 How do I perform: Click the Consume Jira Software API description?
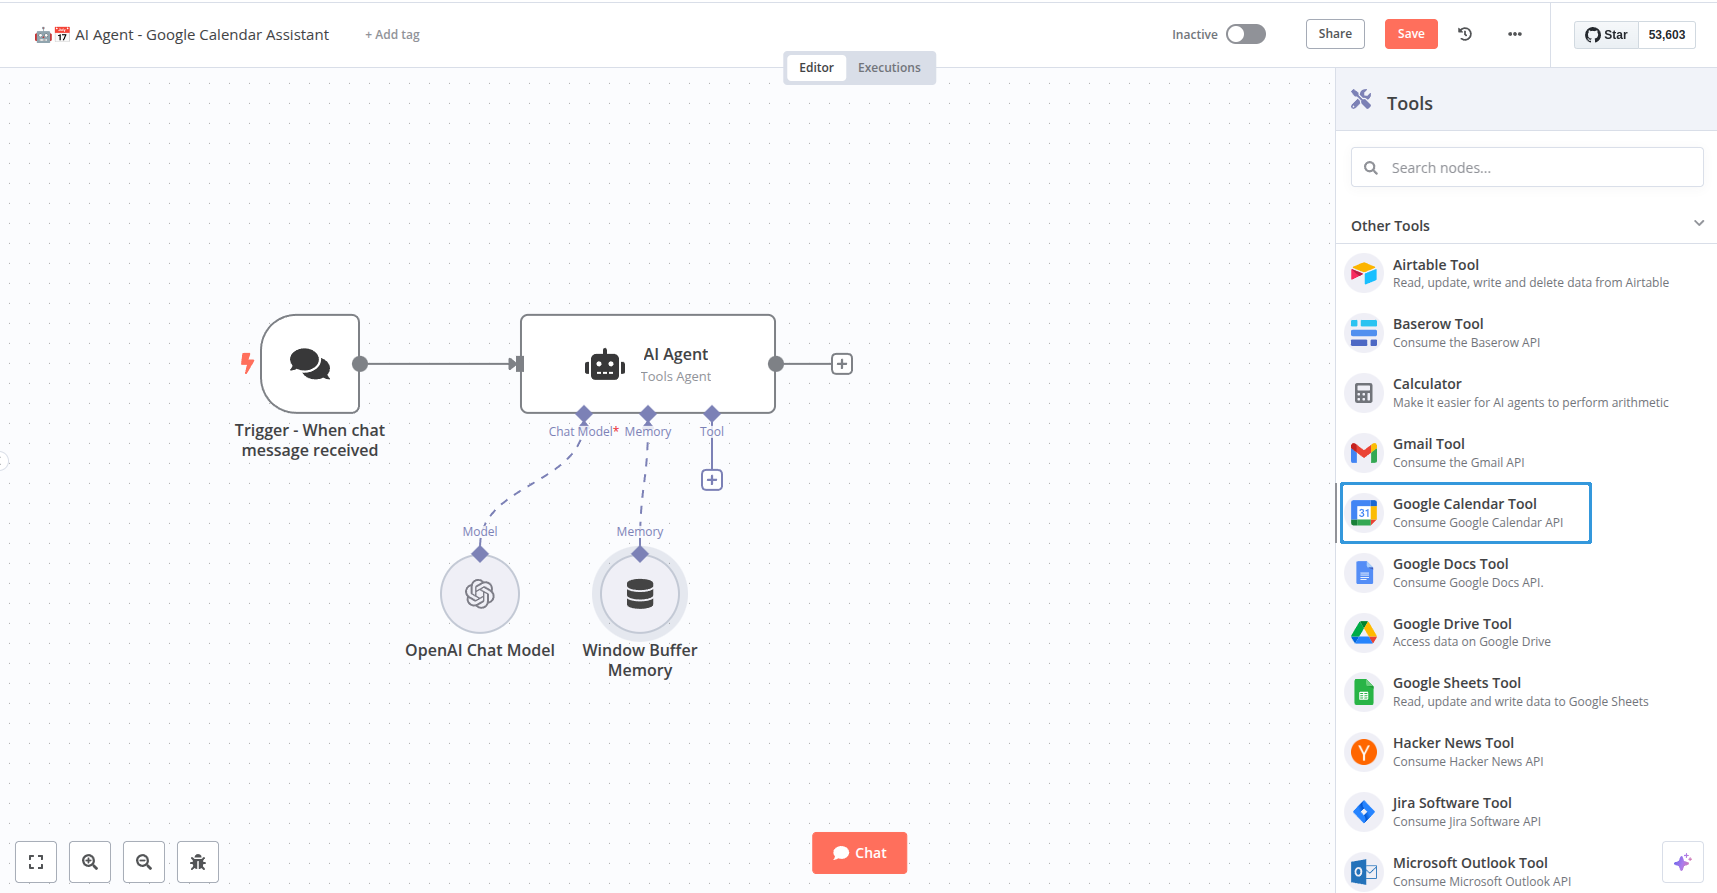(1466, 822)
